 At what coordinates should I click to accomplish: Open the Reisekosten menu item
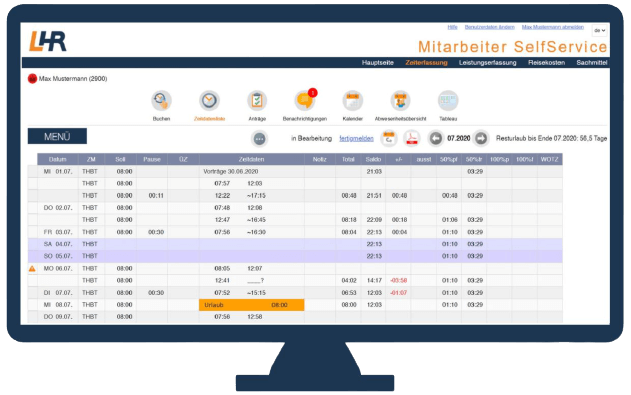546,63
